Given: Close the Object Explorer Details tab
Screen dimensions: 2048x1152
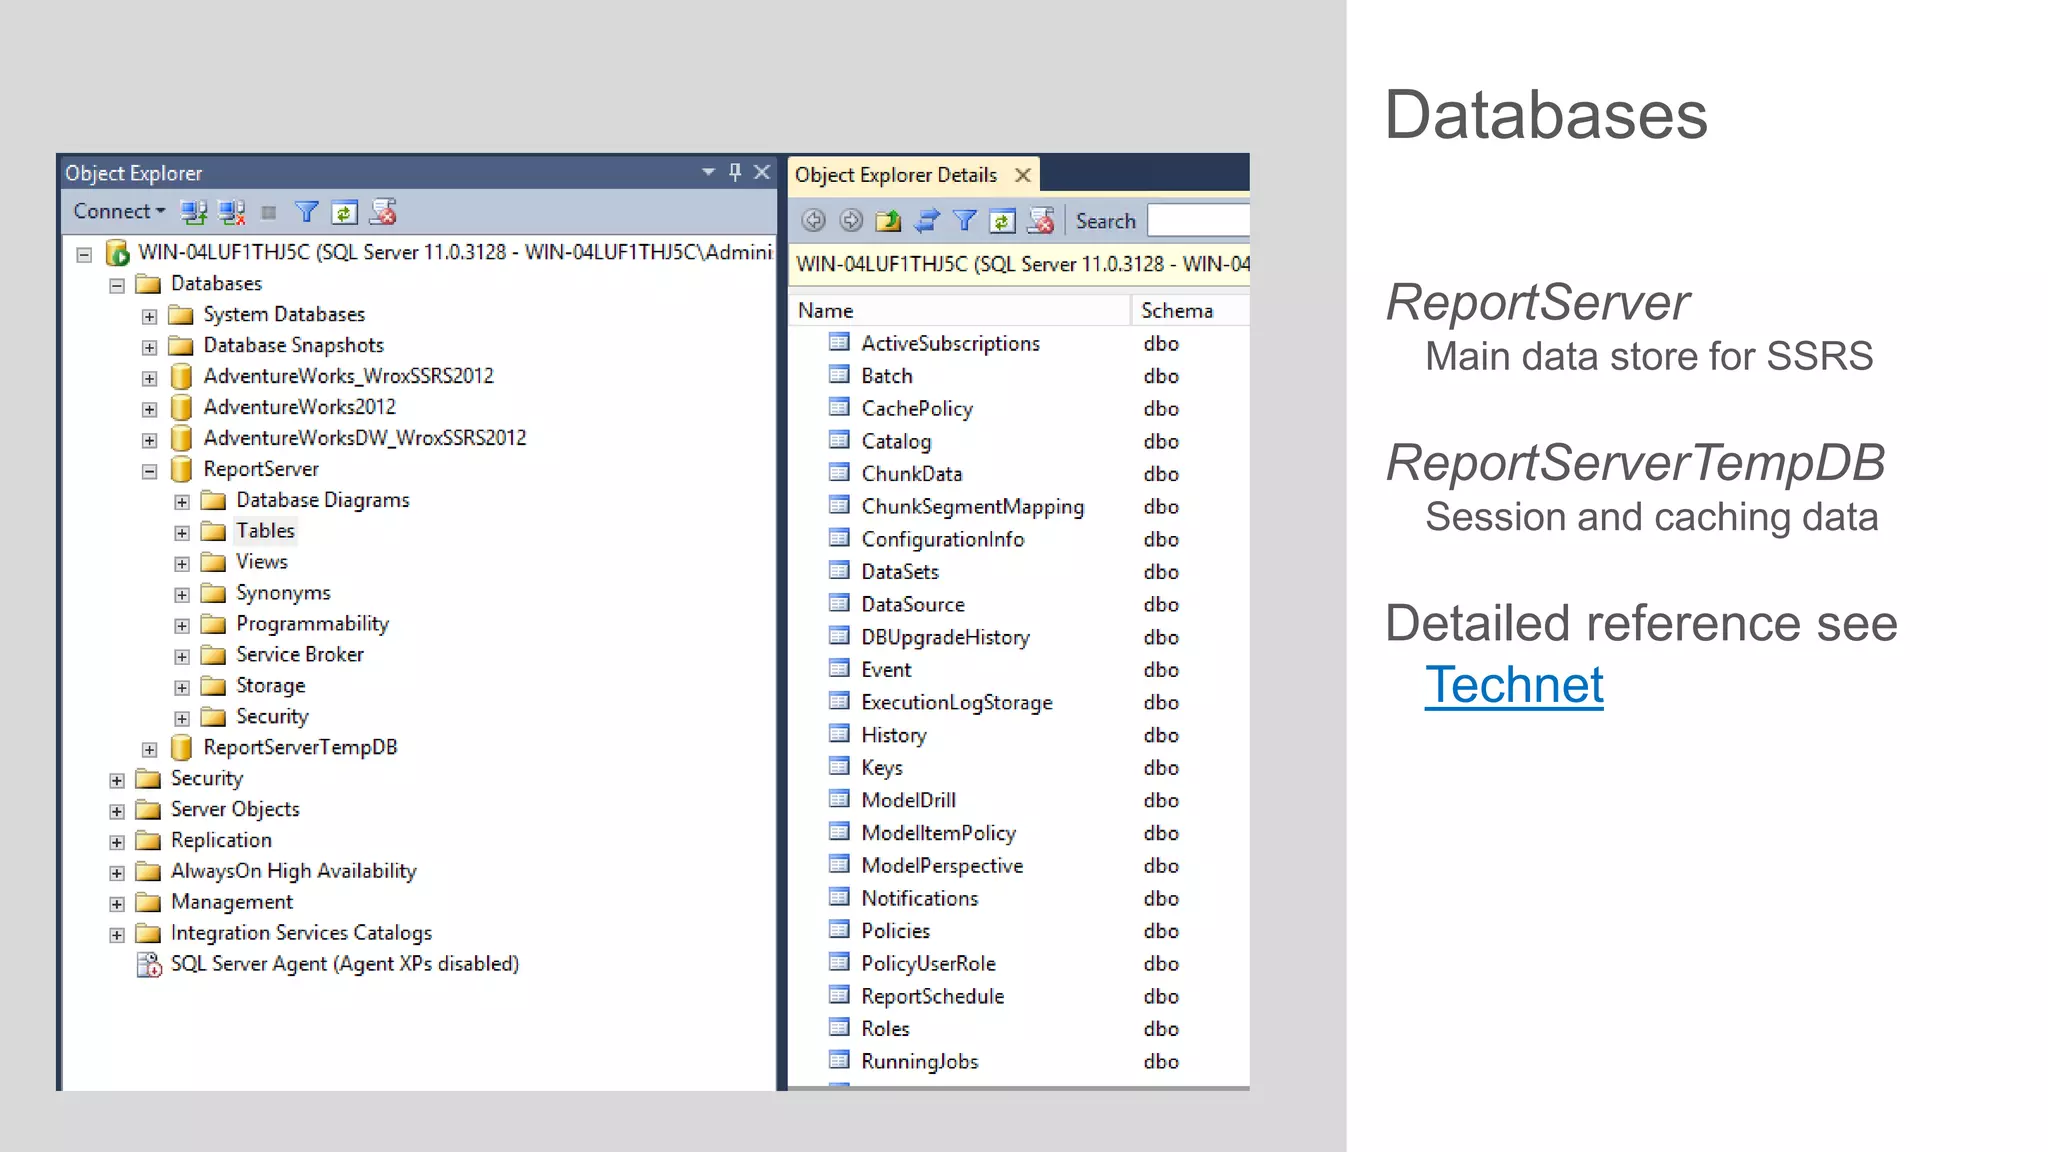Looking at the screenshot, I should [1022, 175].
